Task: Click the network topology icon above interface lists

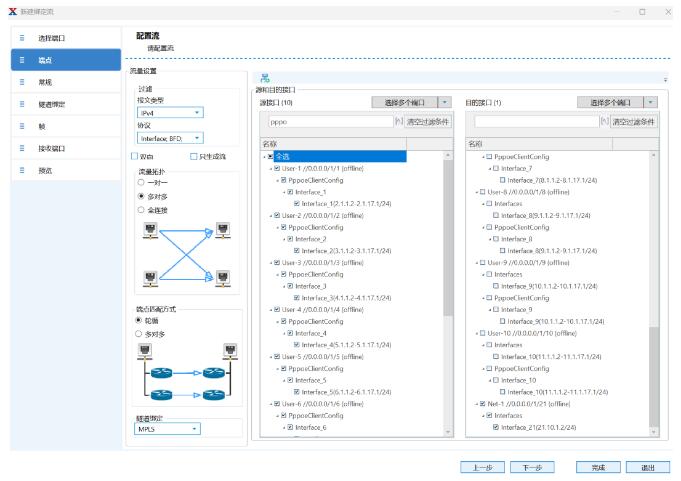Action: coord(265,78)
